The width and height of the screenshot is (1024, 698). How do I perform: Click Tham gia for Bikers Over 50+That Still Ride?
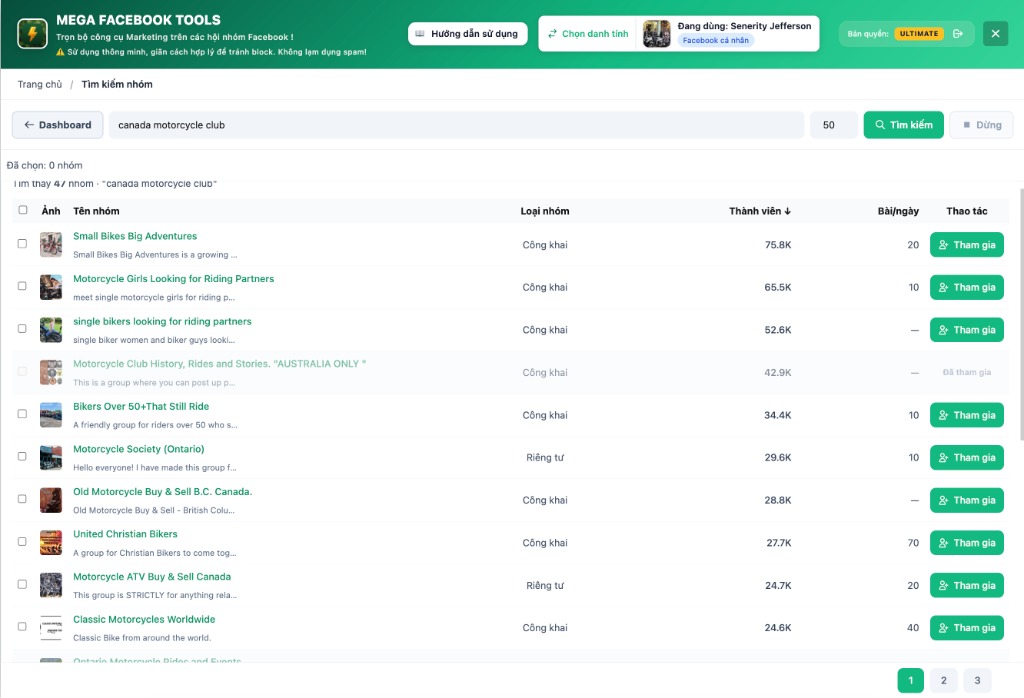coord(967,415)
